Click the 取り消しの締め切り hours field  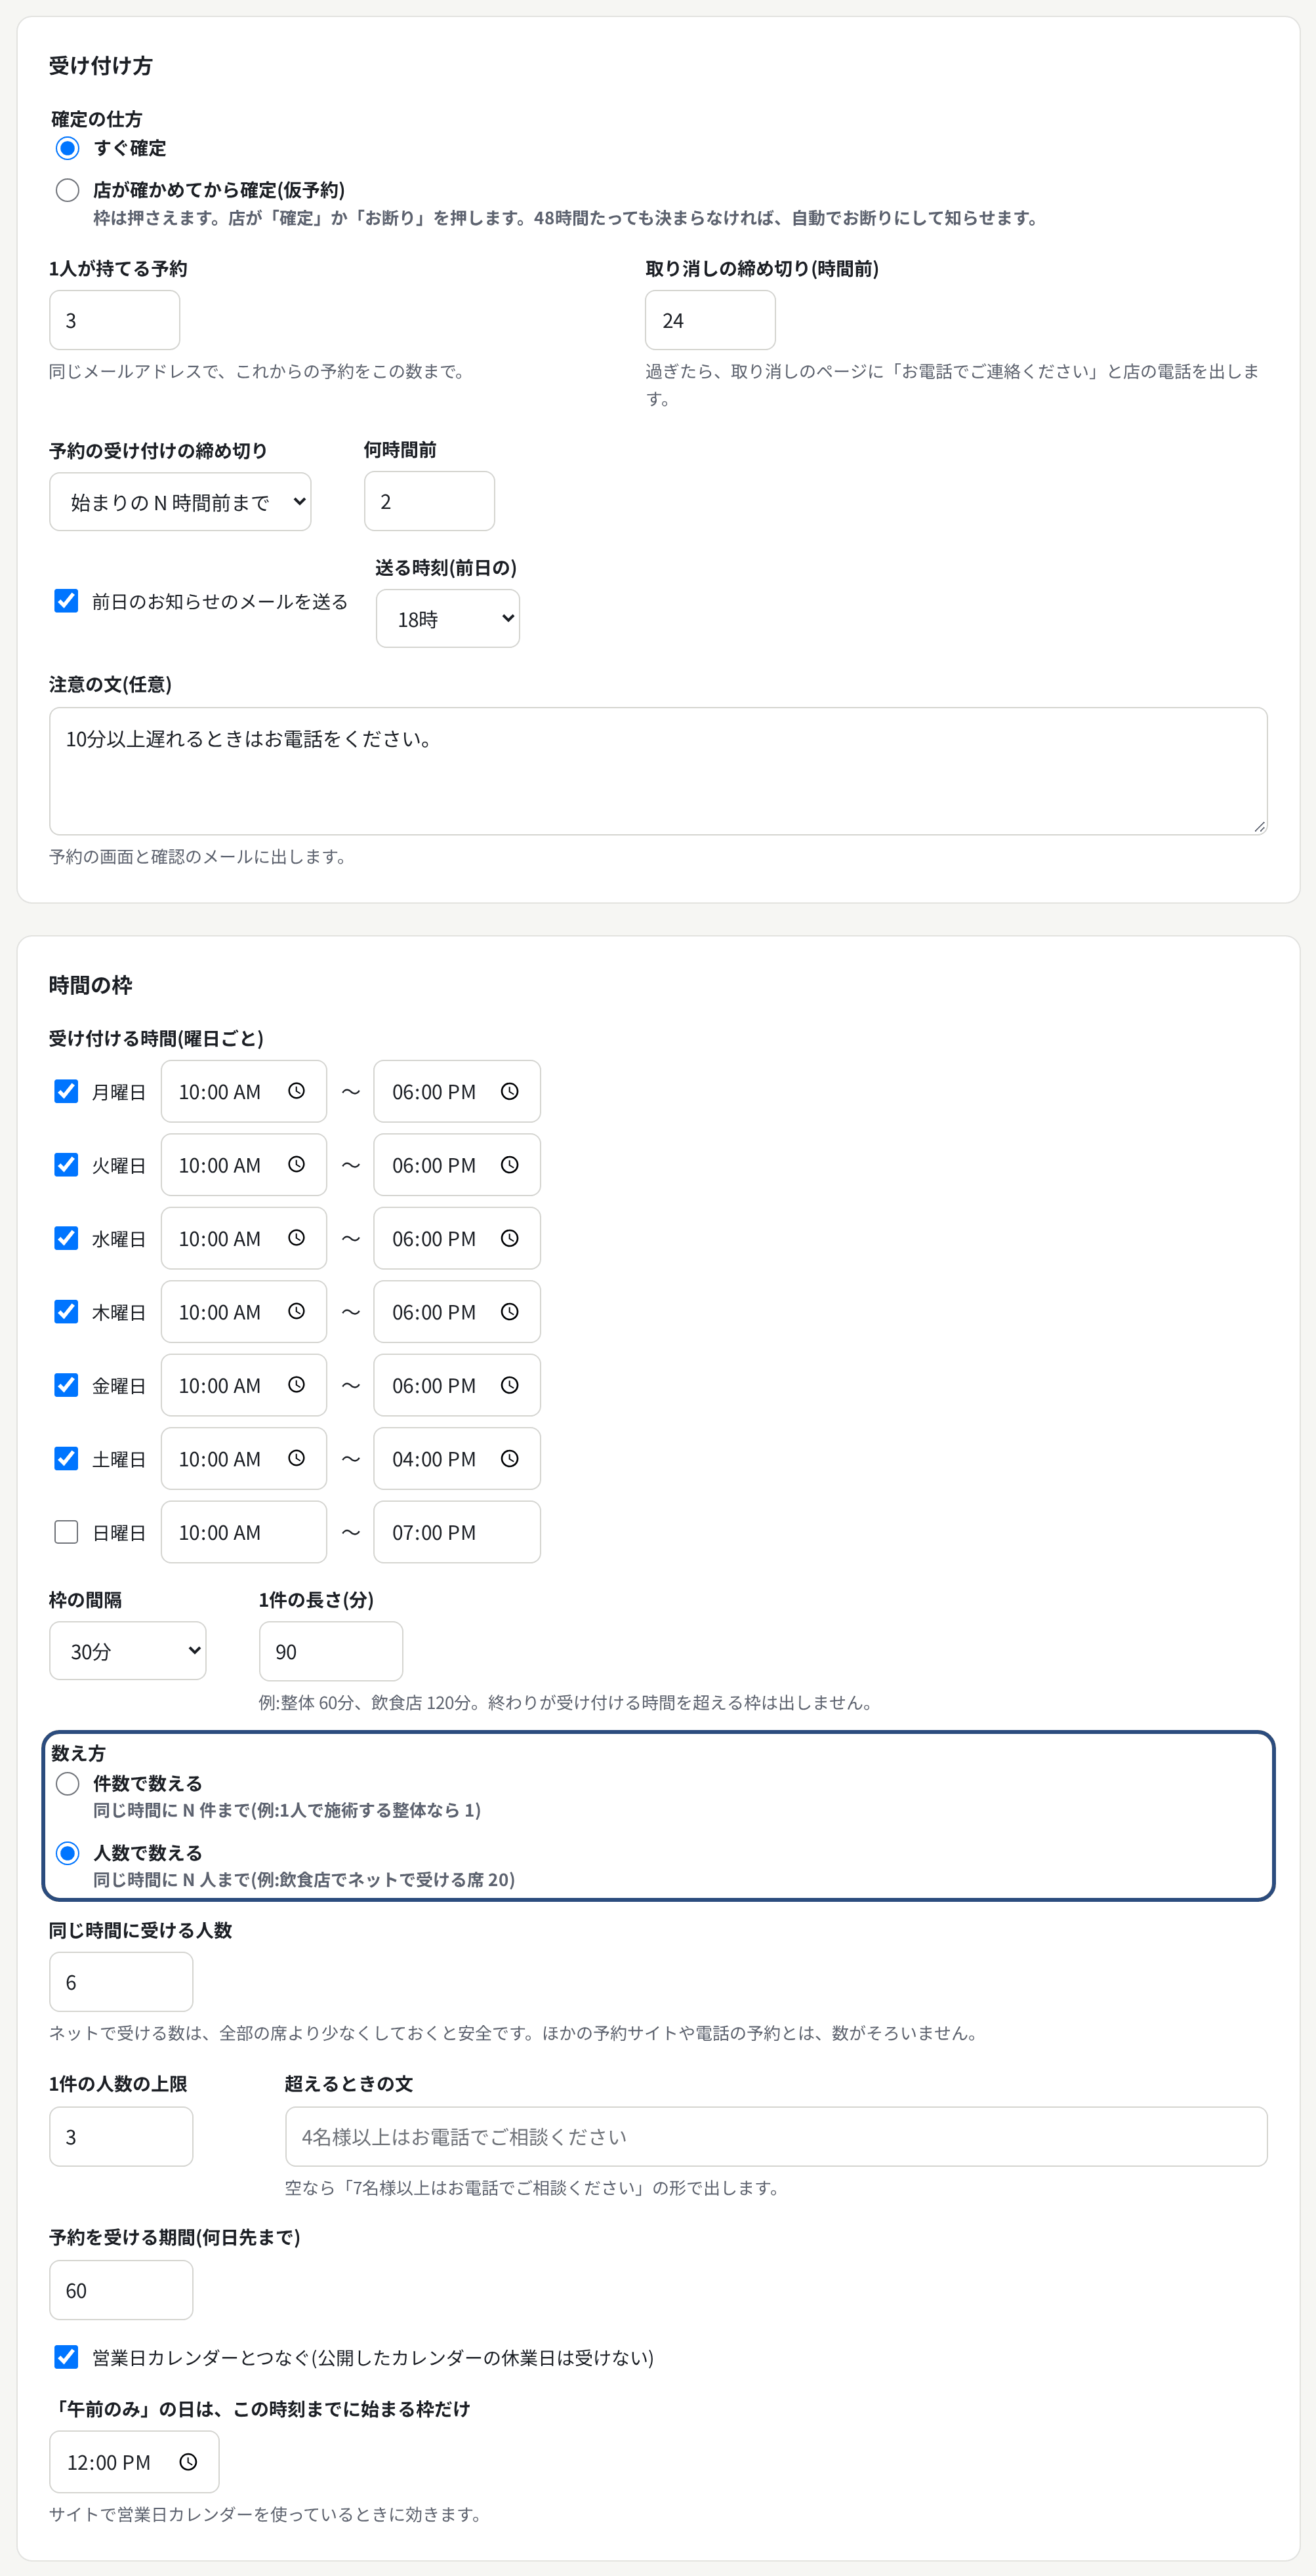[x=710, y=320]
